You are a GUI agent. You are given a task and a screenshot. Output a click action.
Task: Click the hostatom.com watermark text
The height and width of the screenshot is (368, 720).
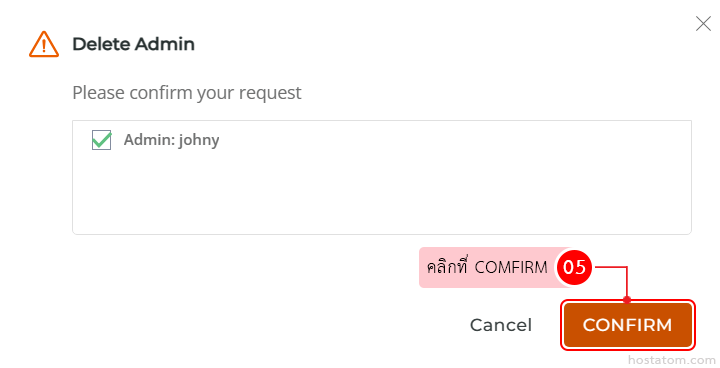pos(671,360)
